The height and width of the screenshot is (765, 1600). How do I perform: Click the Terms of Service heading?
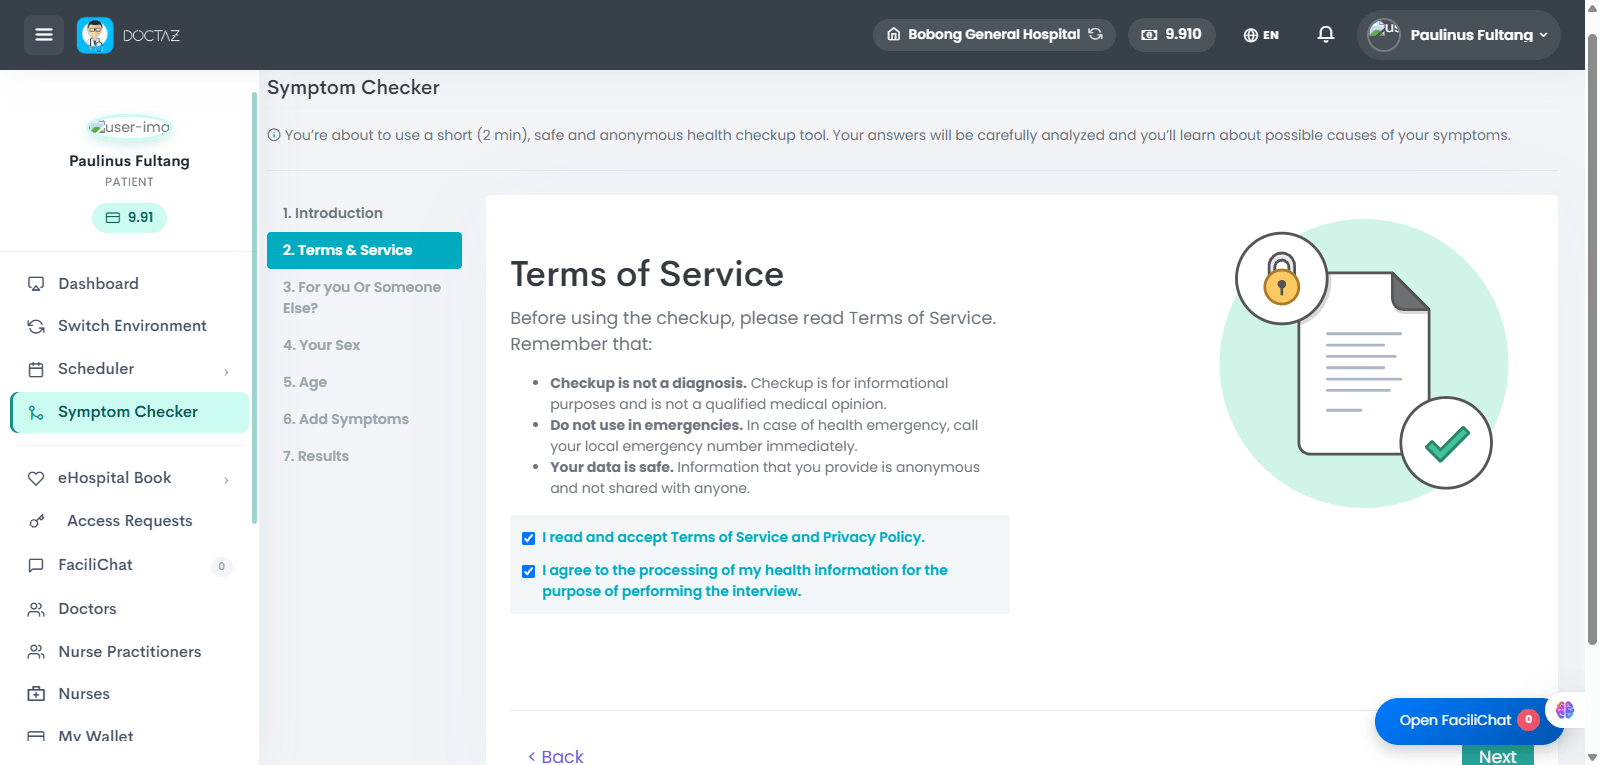[647, 274]
